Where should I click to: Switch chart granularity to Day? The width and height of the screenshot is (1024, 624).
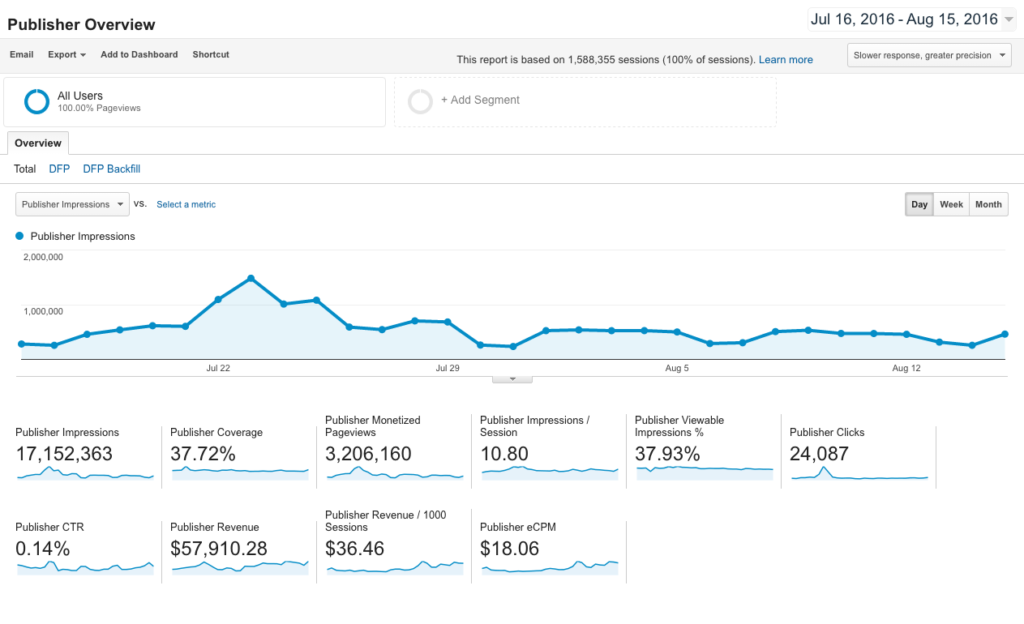pos(919,204)
